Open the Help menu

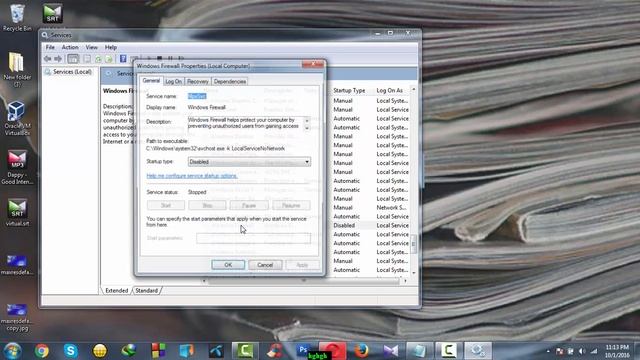(111, 47)
